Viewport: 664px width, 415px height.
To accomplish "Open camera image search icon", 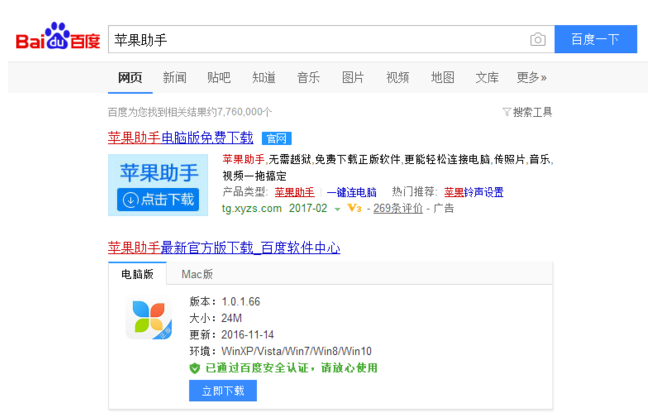I will 537,39.
